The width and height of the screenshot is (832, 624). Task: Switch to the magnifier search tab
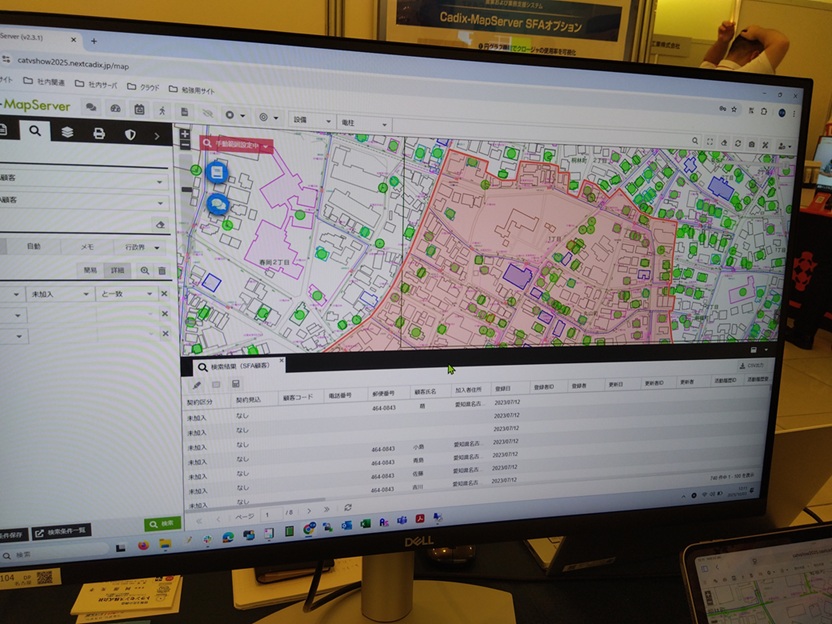click(34, 130)
